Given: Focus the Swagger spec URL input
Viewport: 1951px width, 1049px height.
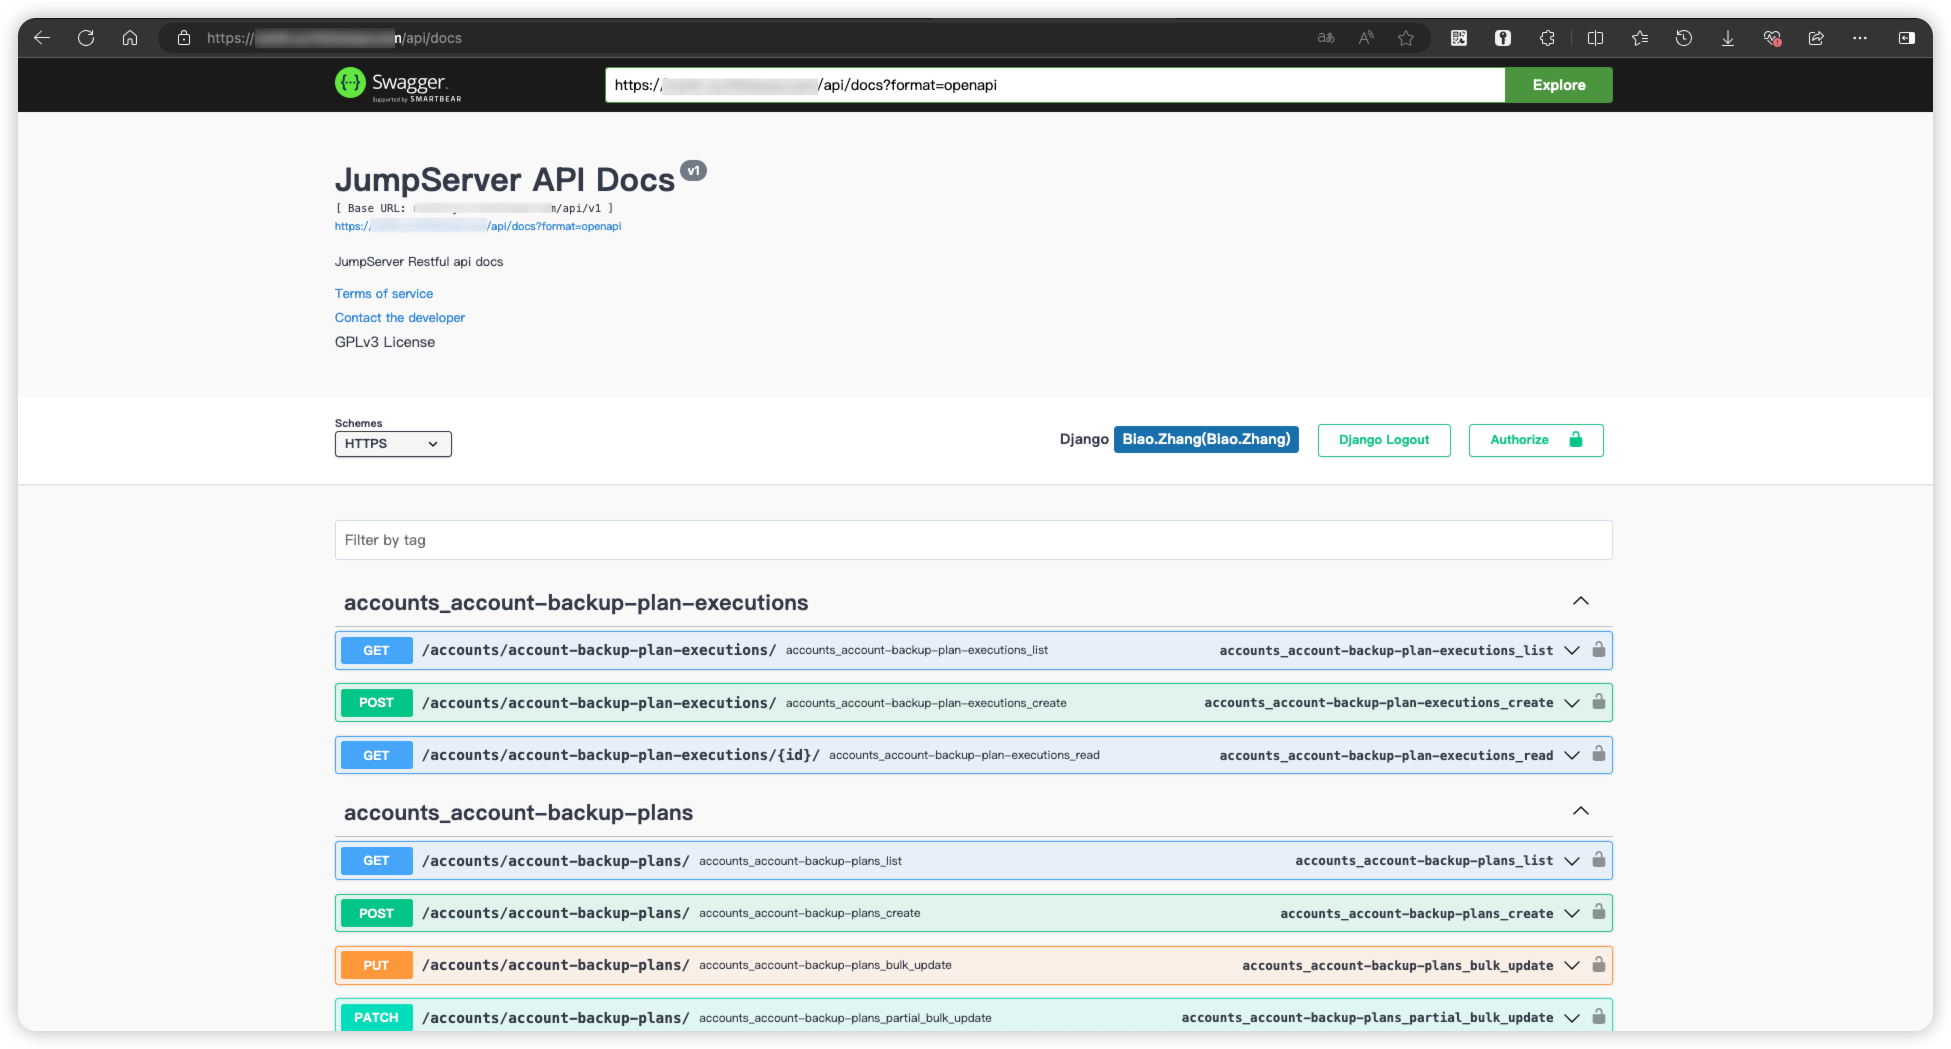Looking at the screenshot, I should tap(1055, 85).
